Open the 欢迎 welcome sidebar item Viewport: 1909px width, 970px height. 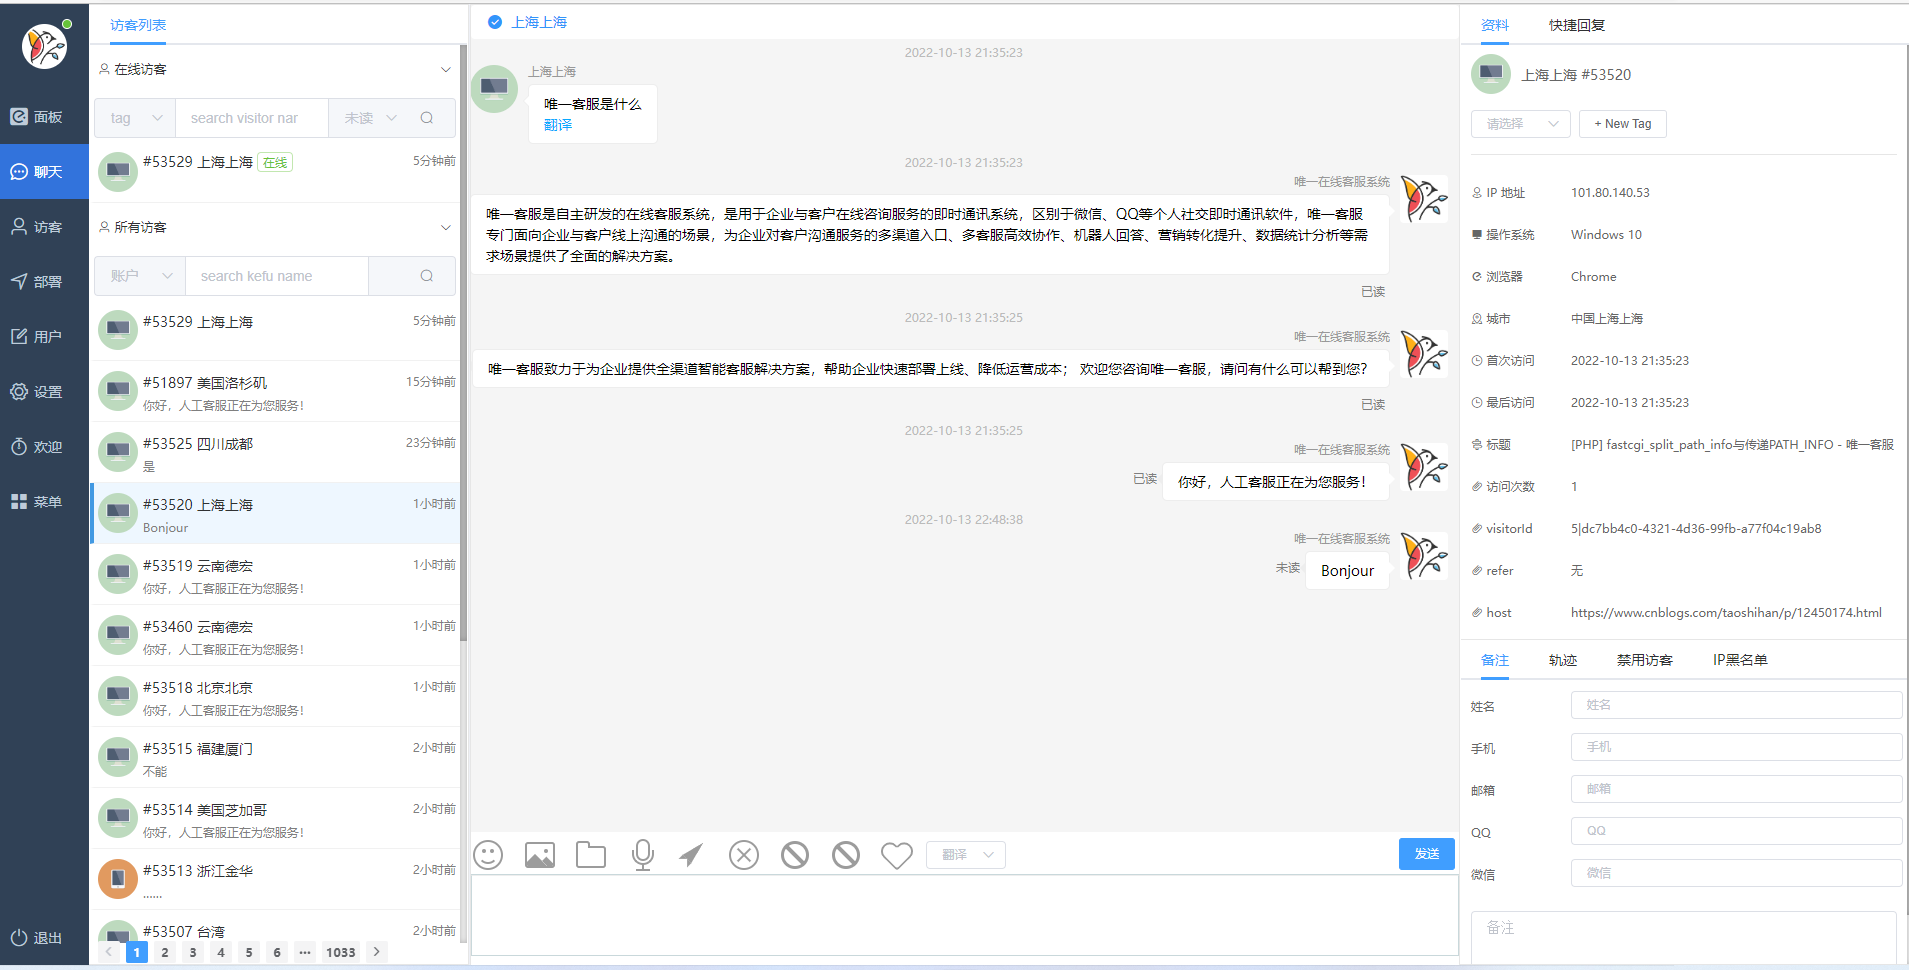click(x=44, y=447)
